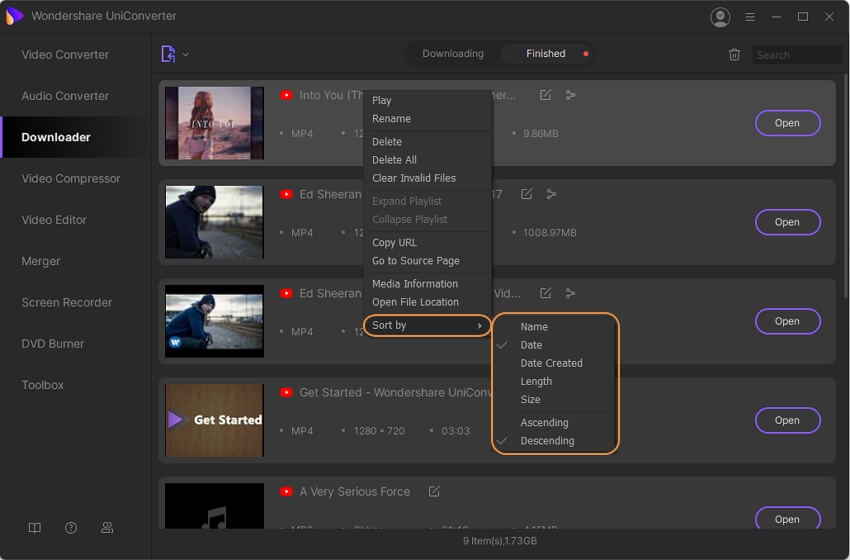Open the help question mark icon
The image size is (850, 560).
tap(71, 528)
